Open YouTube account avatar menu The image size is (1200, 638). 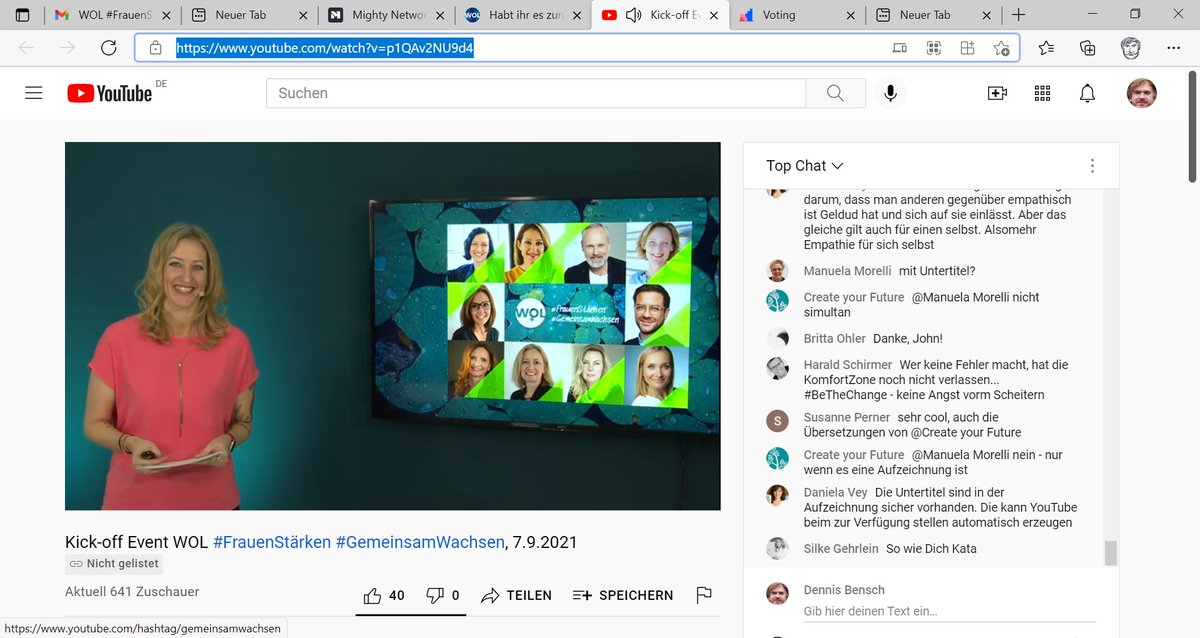(1141, 93)
